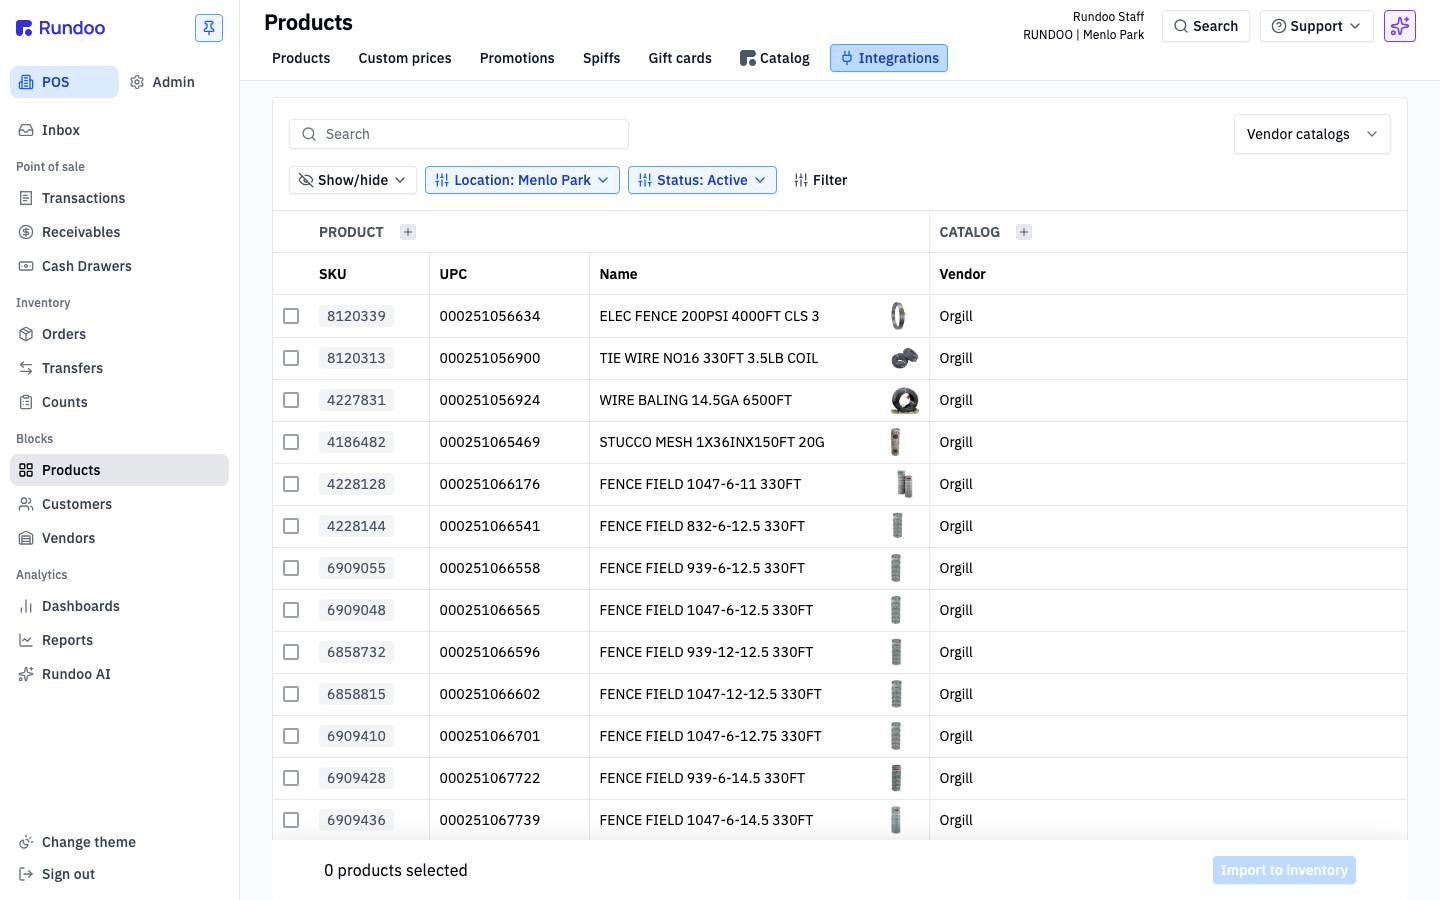This screenshot has height=900, width=1440.
Task: Open SKU 6909410 link
Action: coord(356,736)
